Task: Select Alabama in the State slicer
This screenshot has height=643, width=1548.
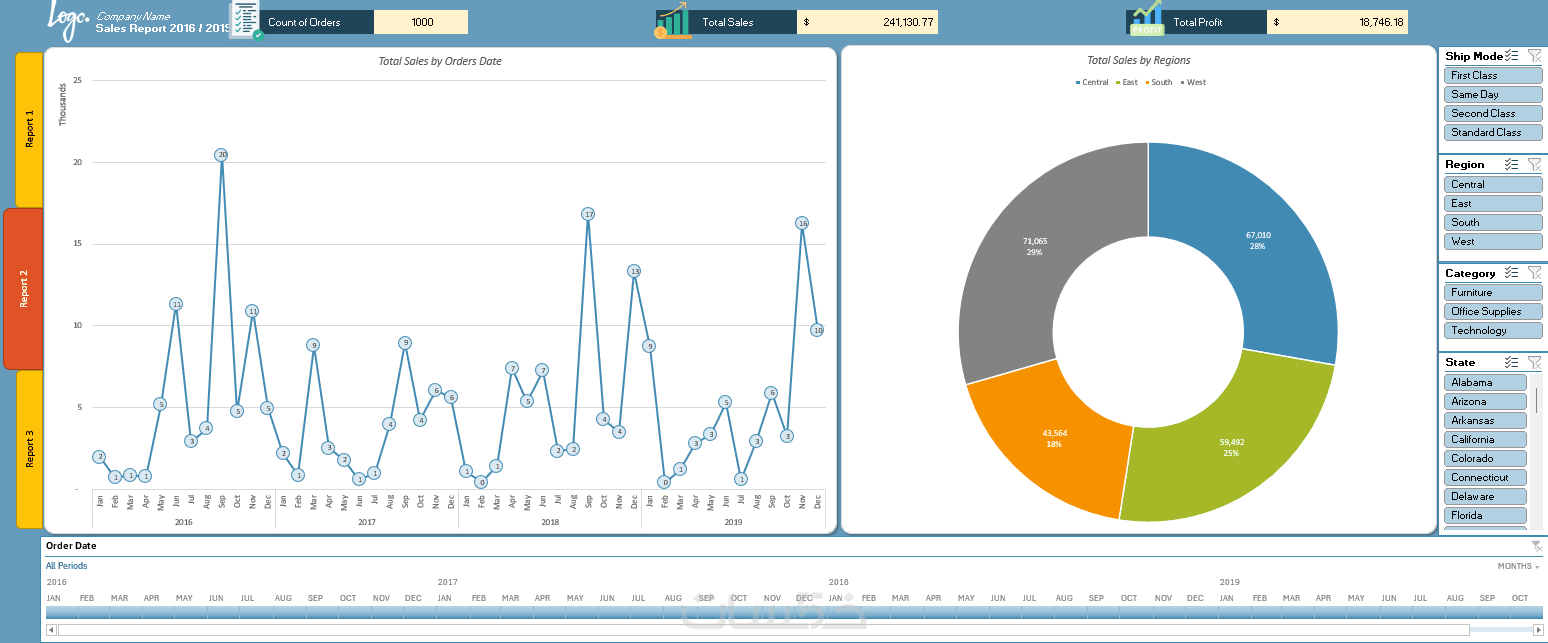Action: tap(1485, 382)
